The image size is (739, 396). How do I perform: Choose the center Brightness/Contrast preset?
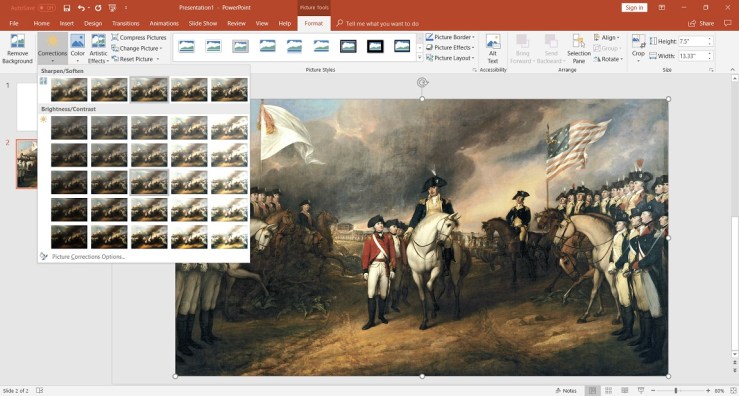[149, 182]
